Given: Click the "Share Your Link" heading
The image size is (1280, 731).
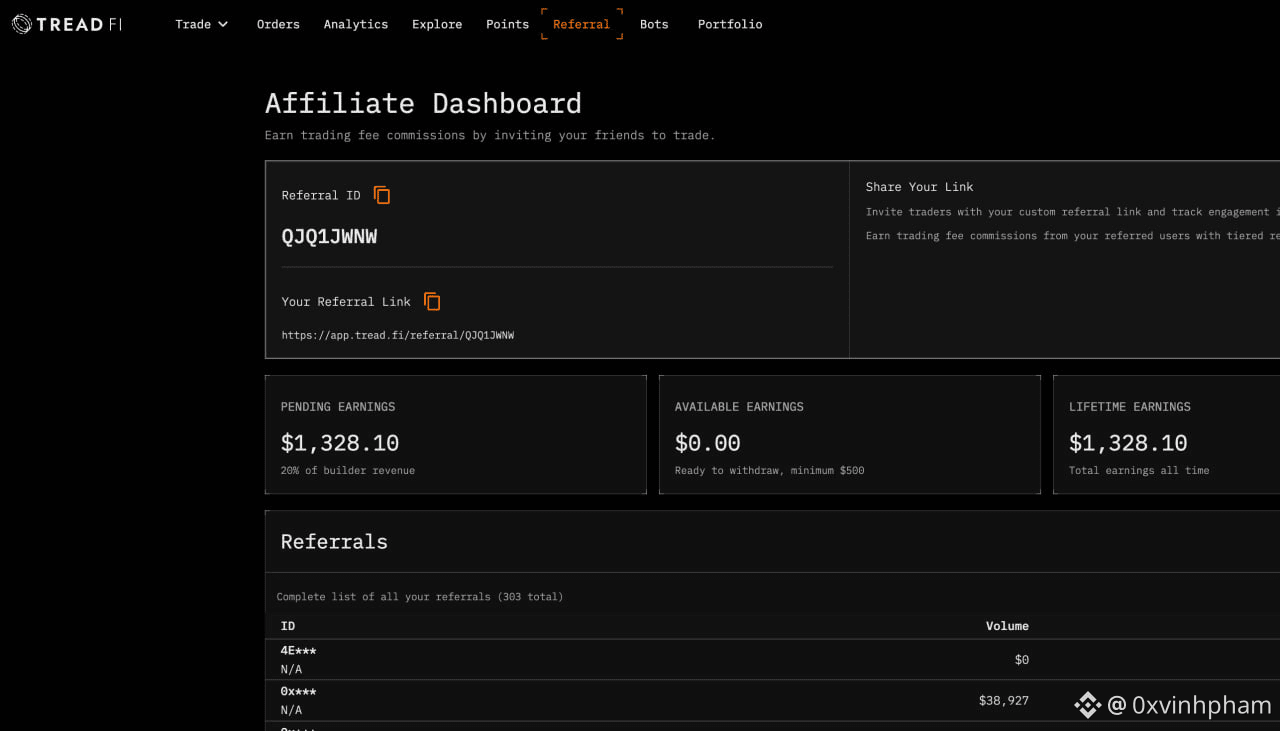Looking at the screenshot, I should 920,187.
